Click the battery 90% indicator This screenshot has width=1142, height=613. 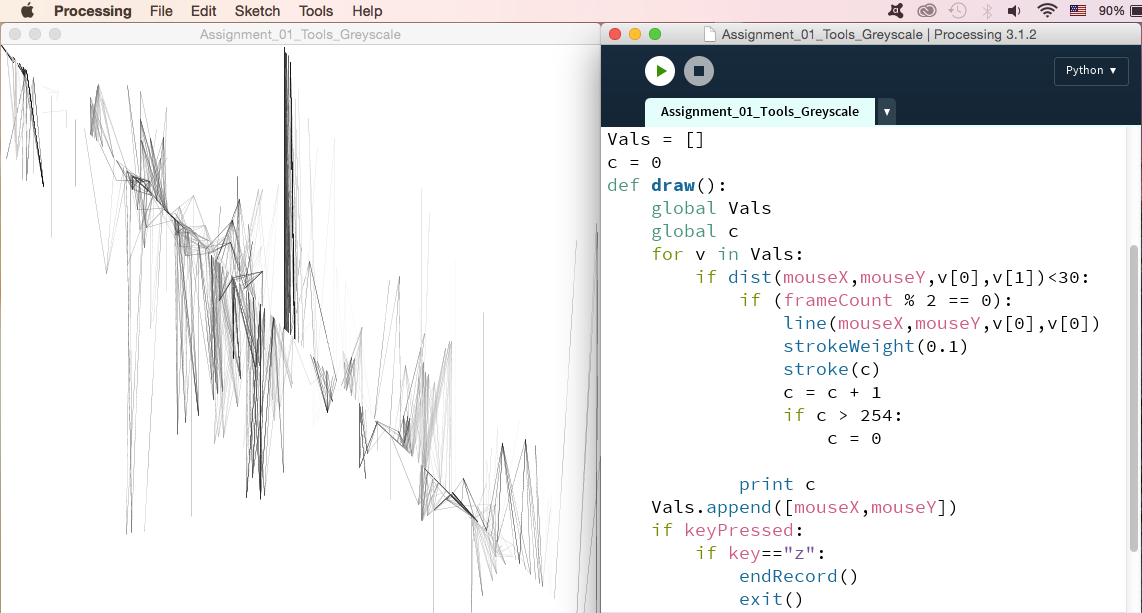pos(1119,10)
